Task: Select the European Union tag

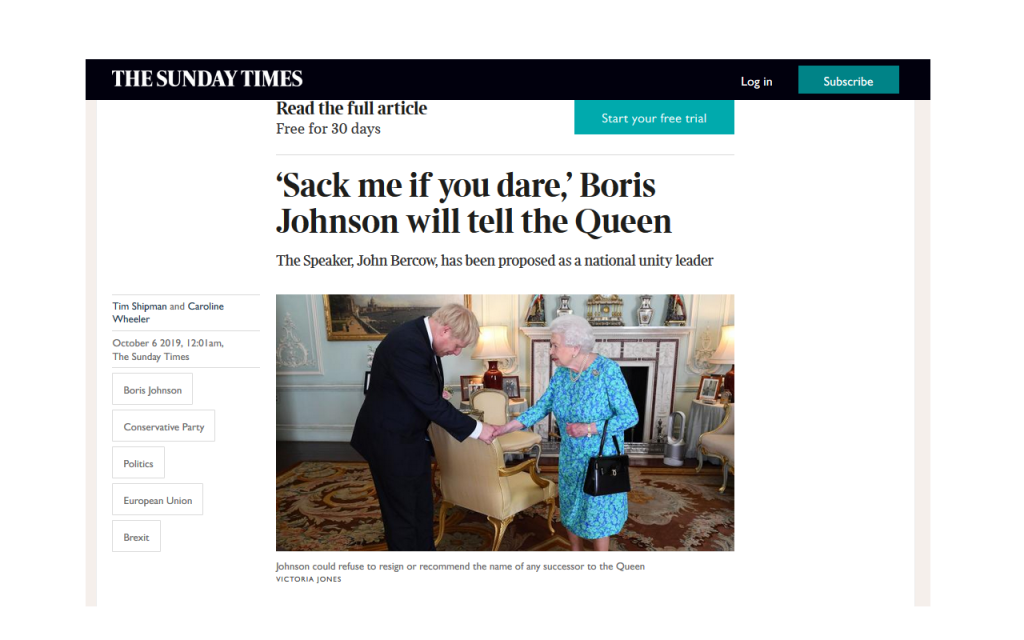Action: tap(157, 500)
